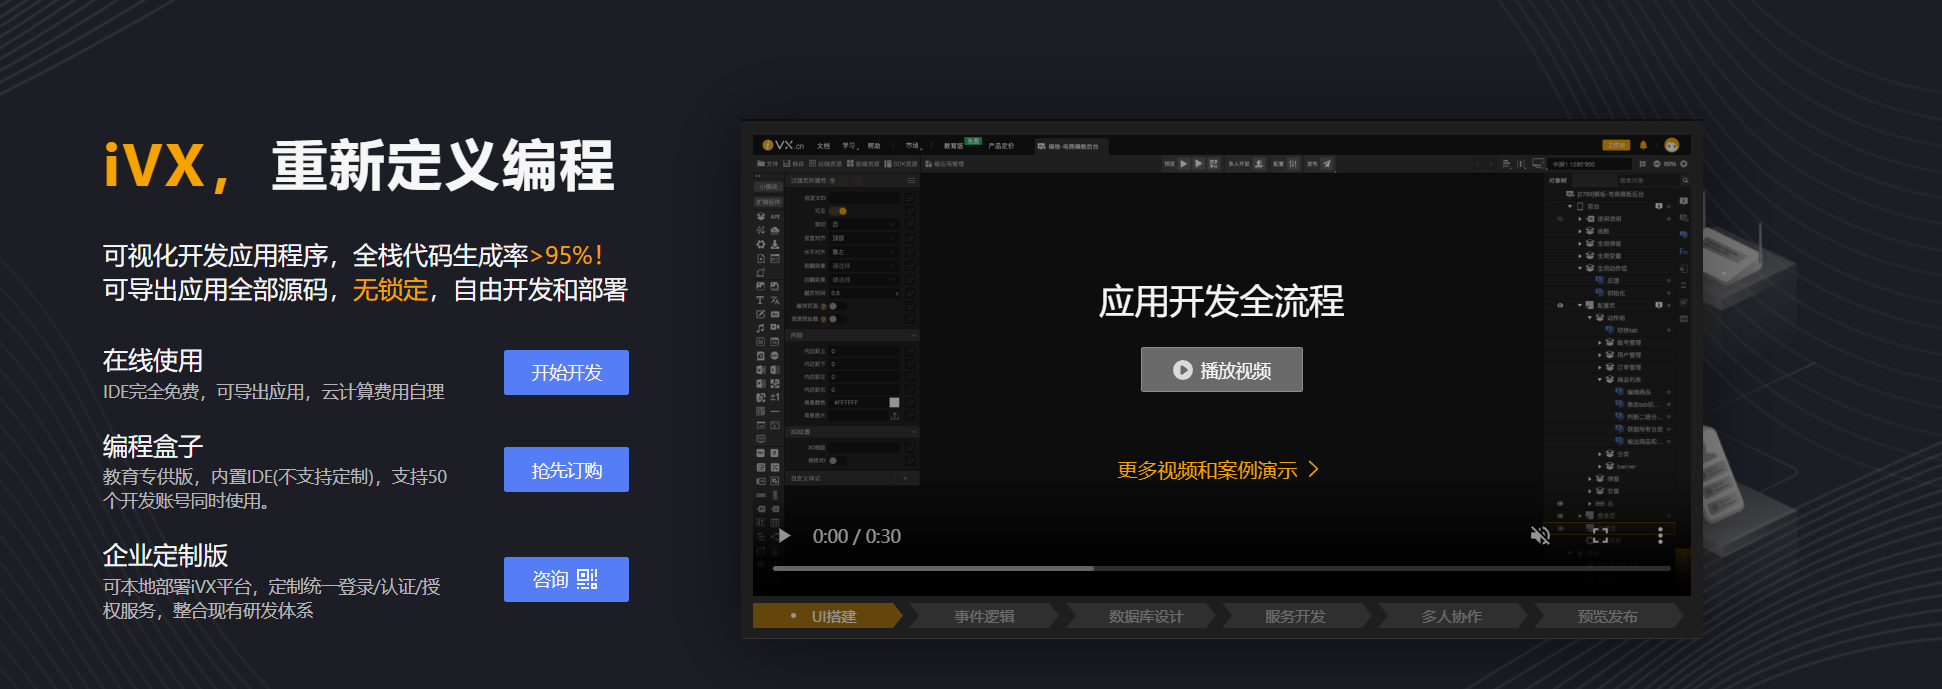
Task: Play the video using bottom-left play control
Action: (784, 536)
